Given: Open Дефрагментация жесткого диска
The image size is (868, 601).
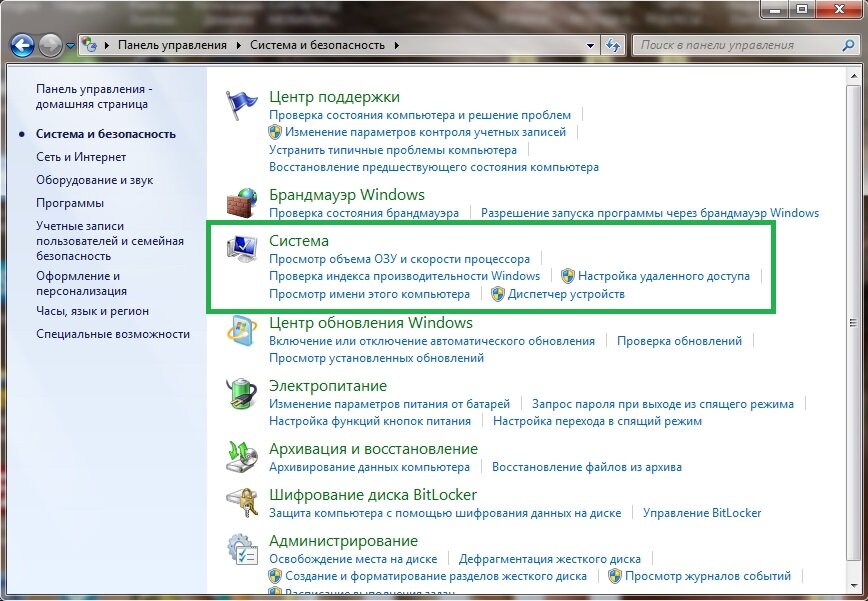Looking at the screenshot, I should tap(550, 559).
